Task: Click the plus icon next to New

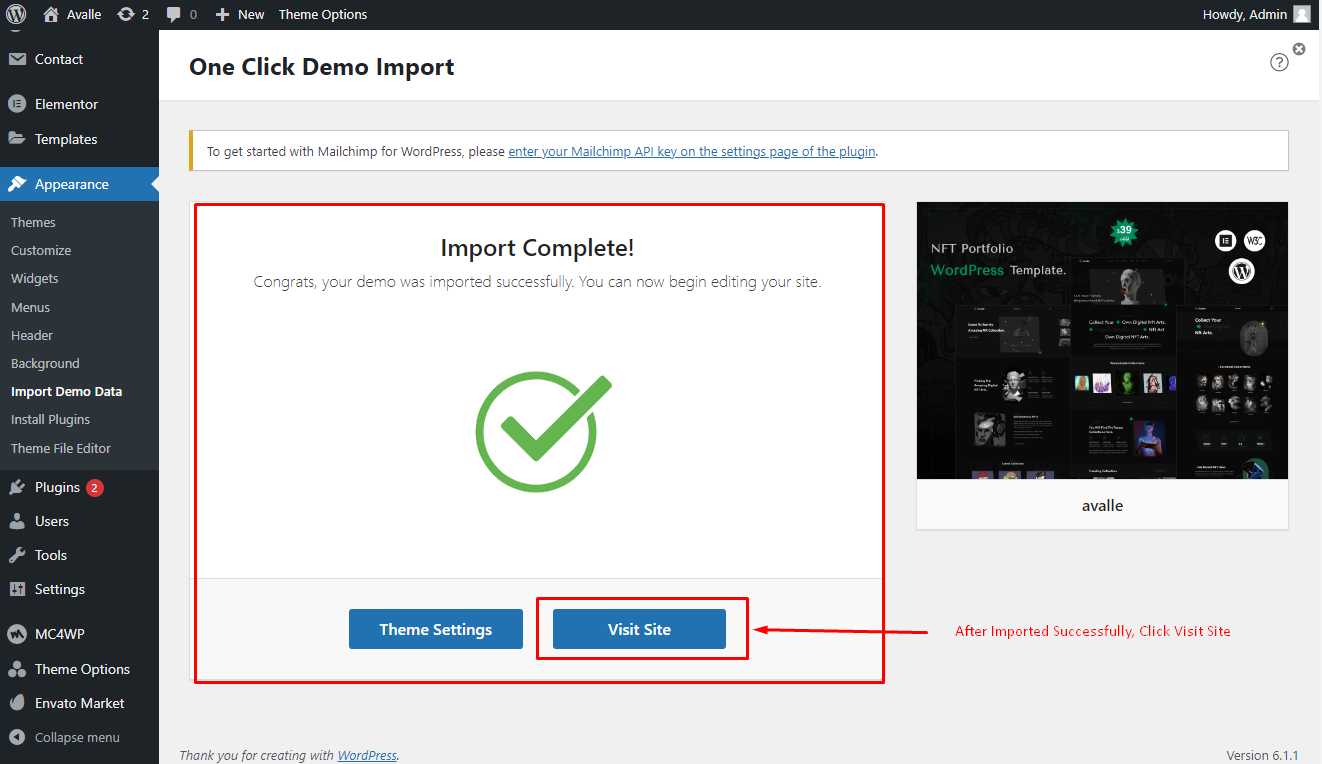Action: click(x=222, y=15)
